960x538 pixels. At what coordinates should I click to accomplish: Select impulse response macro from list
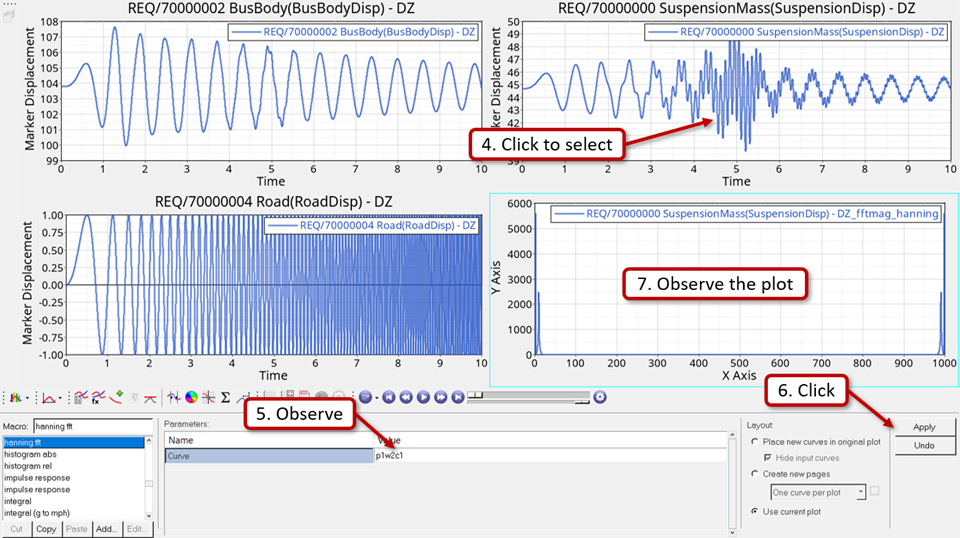tap(38, 478)
